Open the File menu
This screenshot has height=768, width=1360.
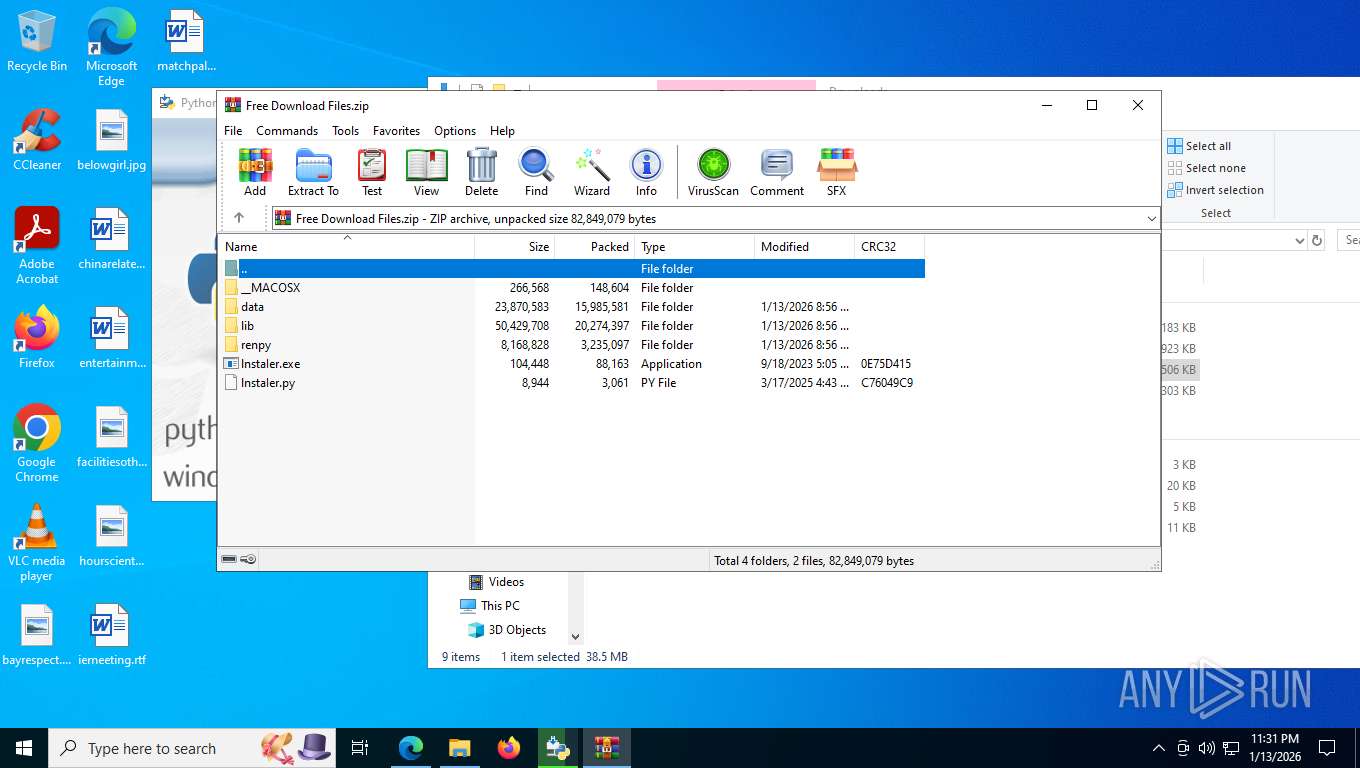[233, 131]
